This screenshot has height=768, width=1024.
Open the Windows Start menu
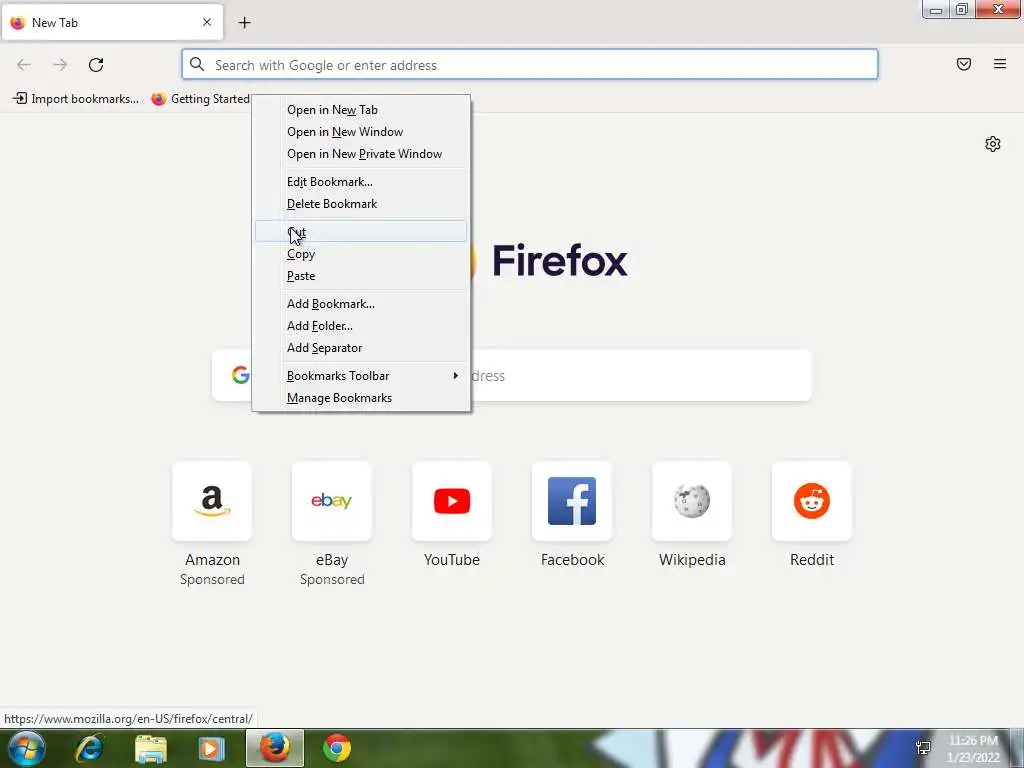[27, 748]
